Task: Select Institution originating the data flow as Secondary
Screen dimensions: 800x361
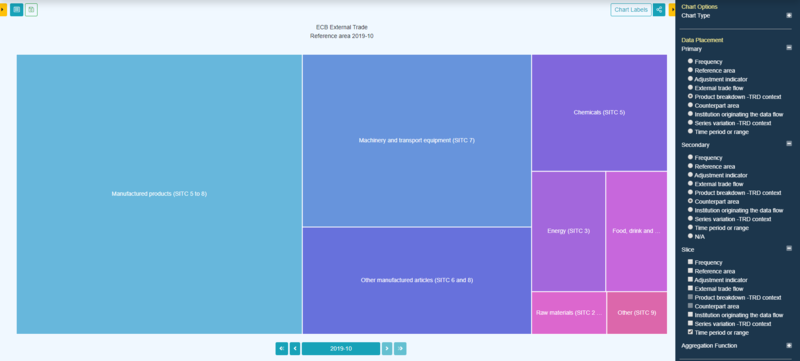Action: pyautogui.click(x=690, y=210)
